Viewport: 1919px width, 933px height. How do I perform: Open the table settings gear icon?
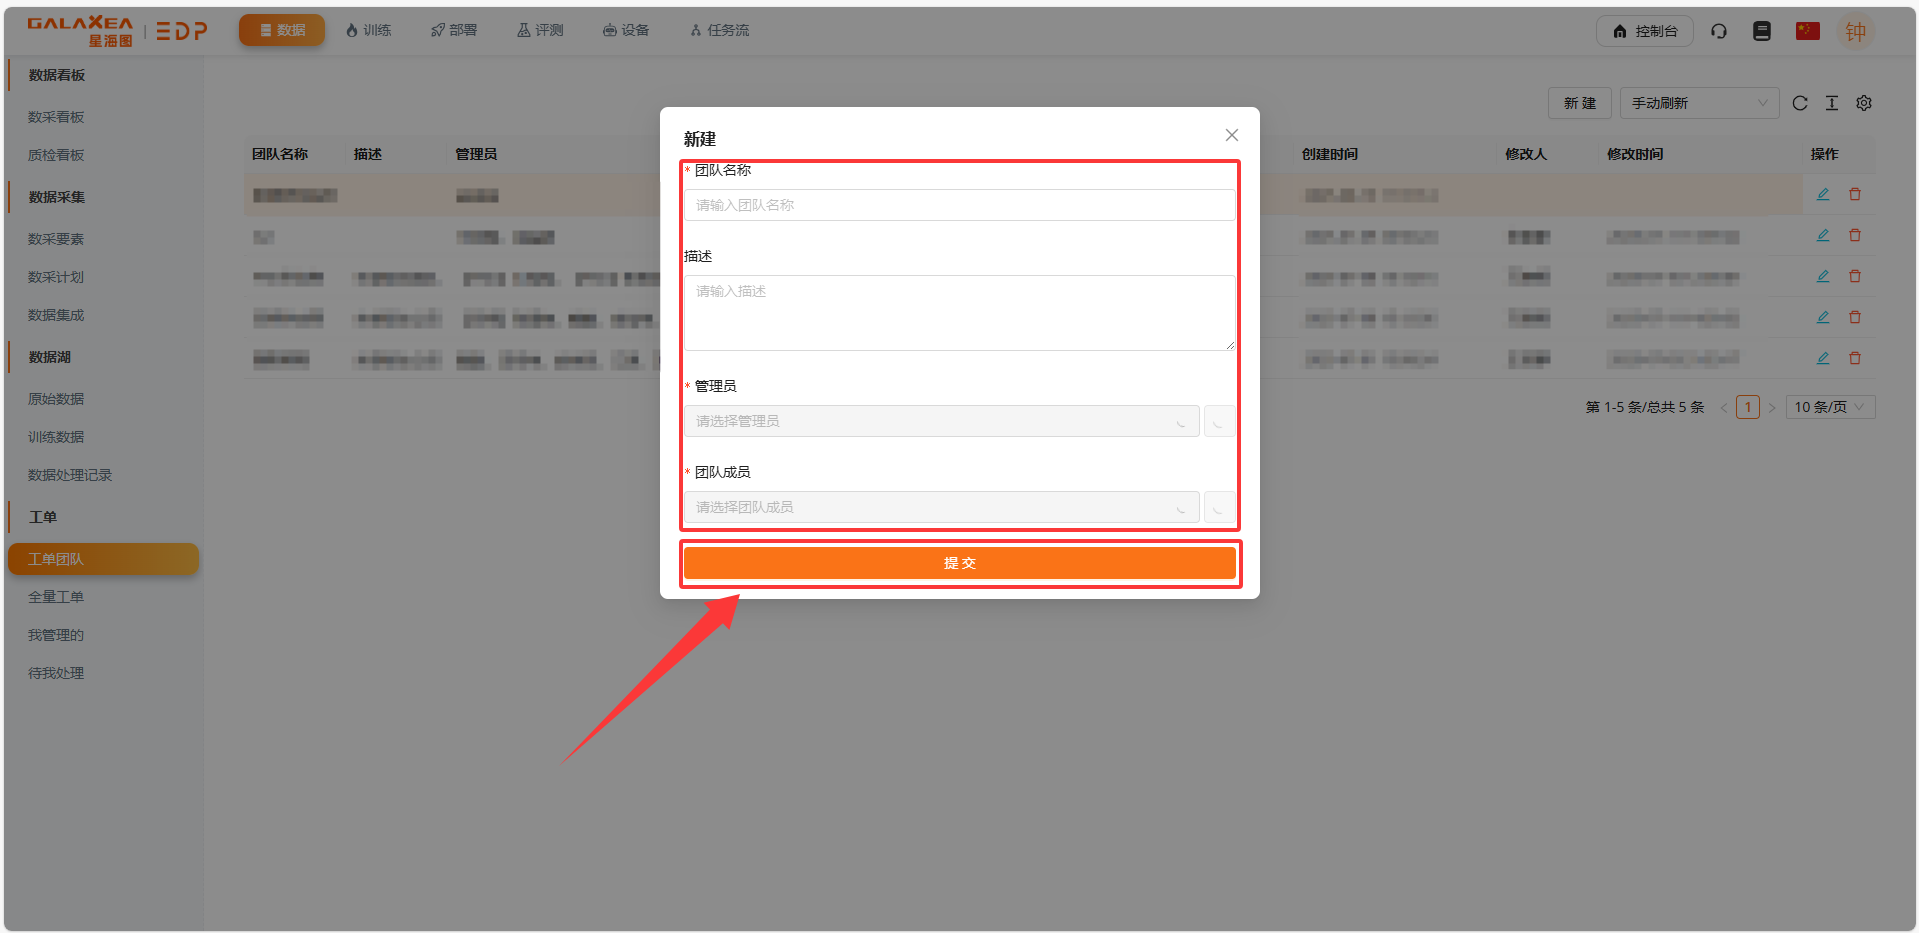(x=1864, y=103)
